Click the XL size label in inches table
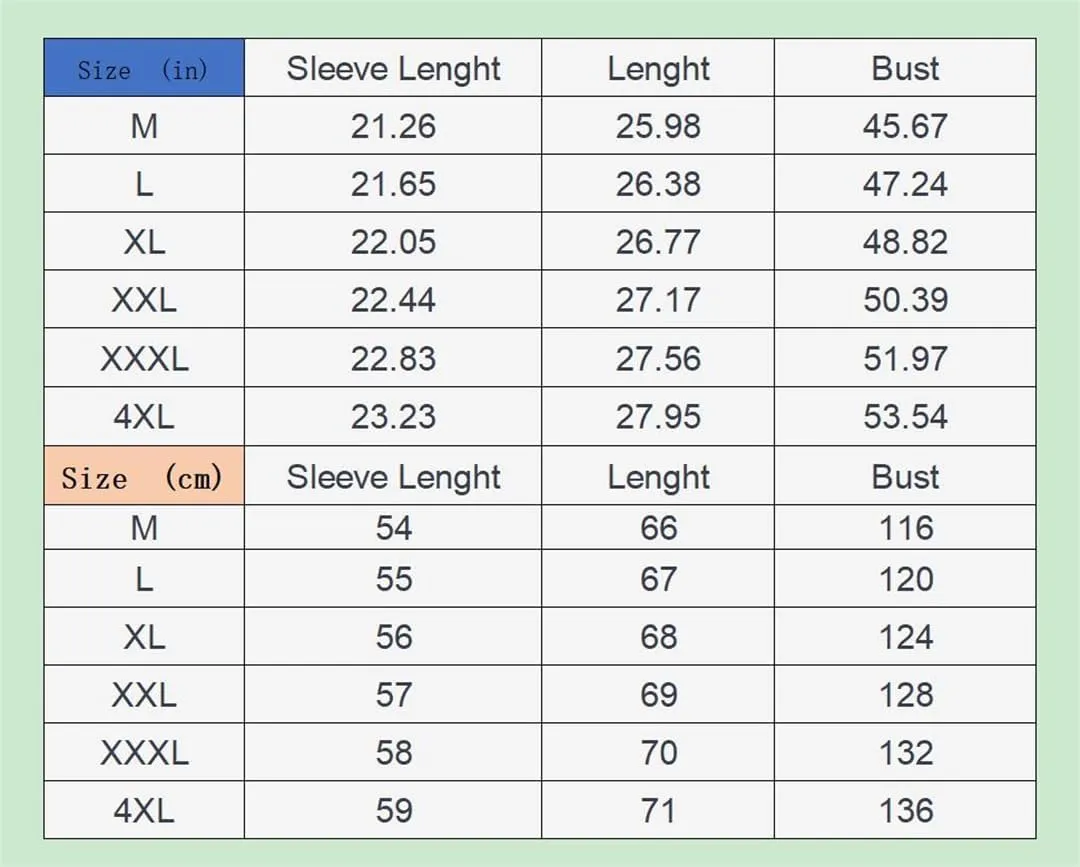Image resolution: width=1080 pixels, height=867 pixels. (144, 241)
